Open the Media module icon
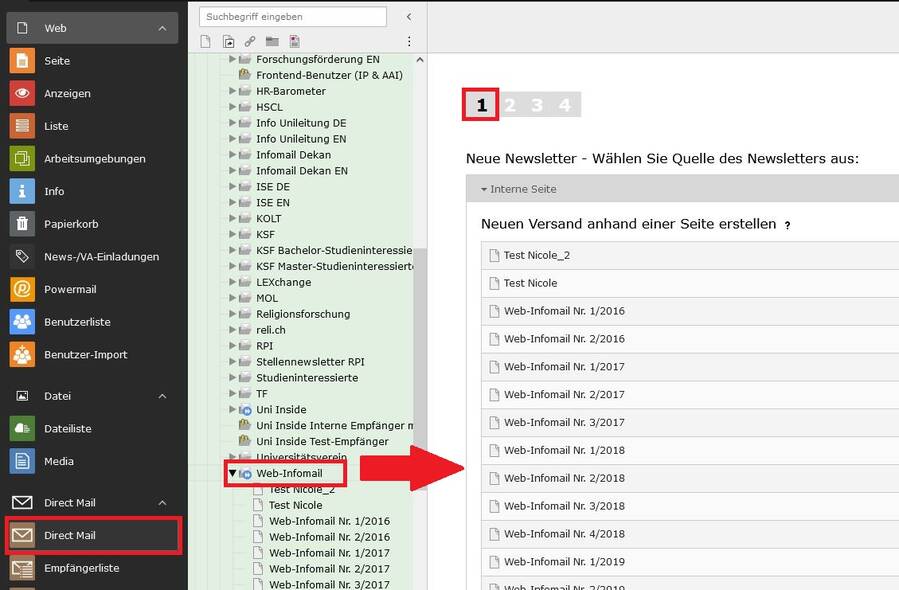This screenshot has width=899, height=590. (x=22, y=461)
